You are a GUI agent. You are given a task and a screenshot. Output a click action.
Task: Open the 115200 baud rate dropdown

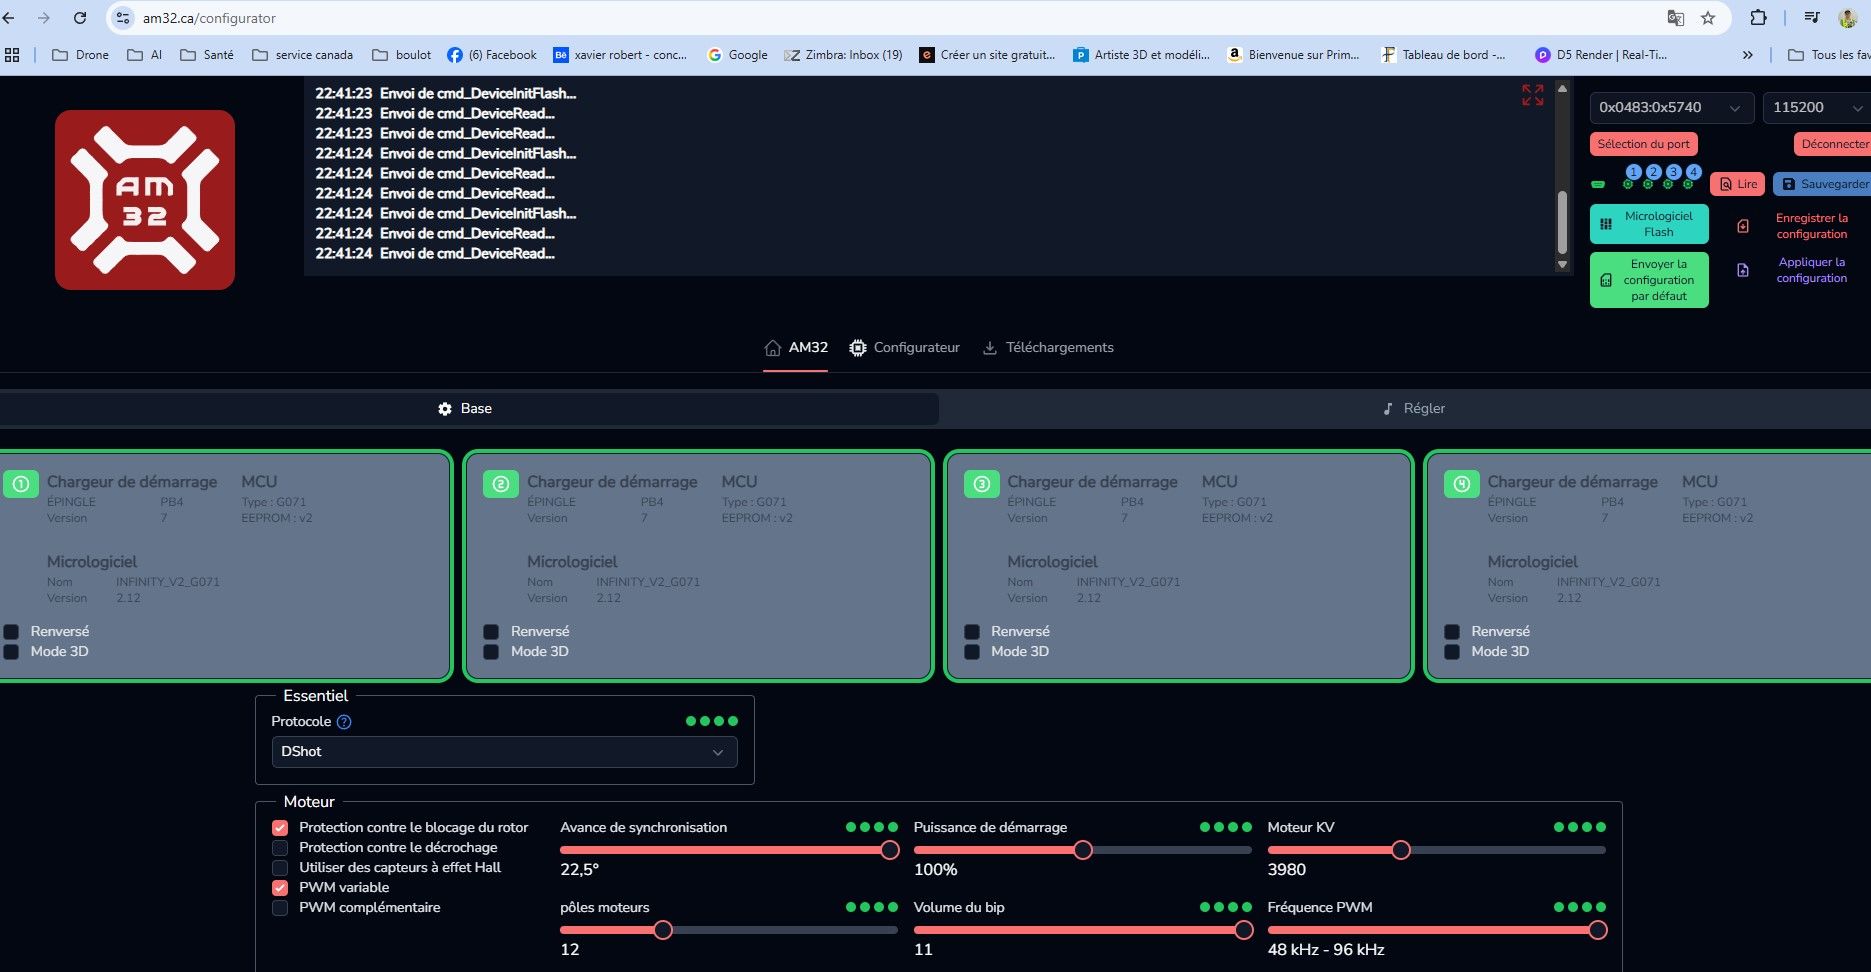click(1816, 108)
